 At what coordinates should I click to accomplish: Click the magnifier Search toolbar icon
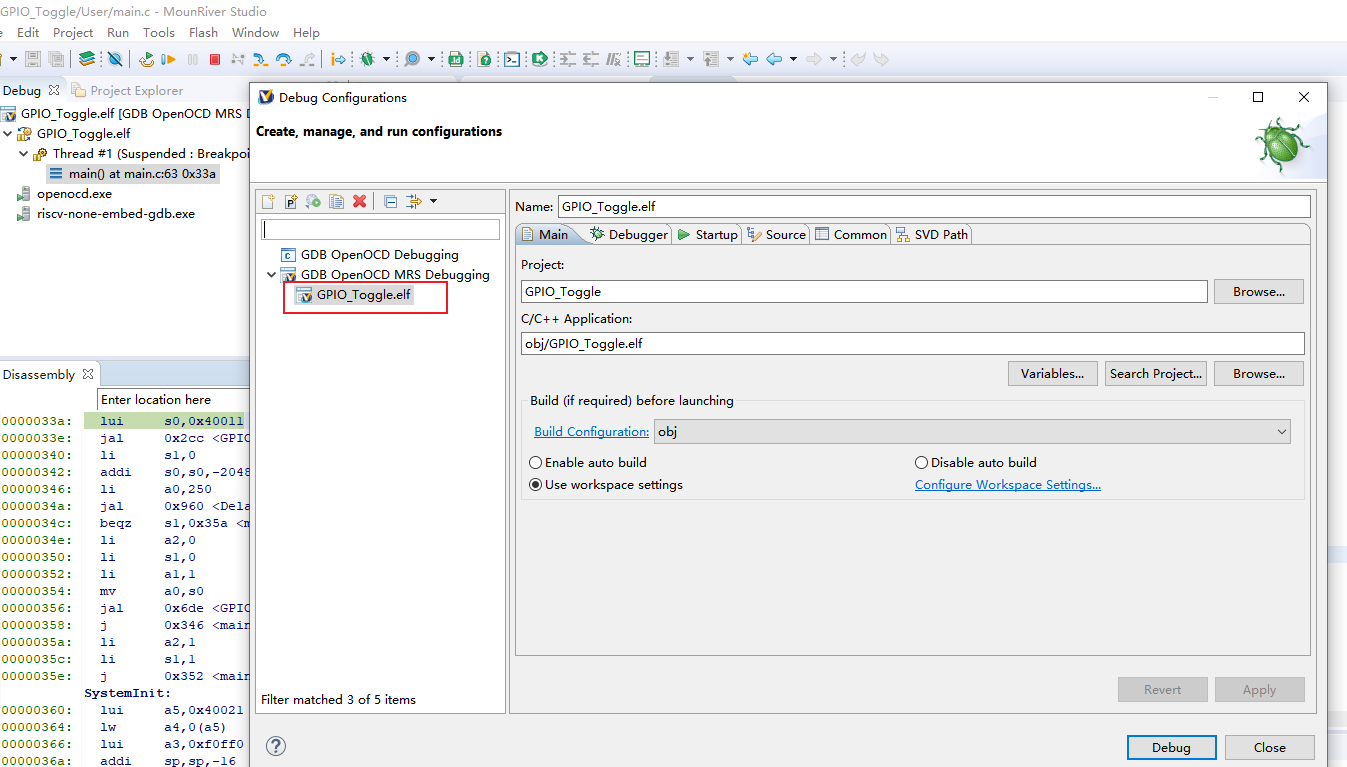click(411, 59)
